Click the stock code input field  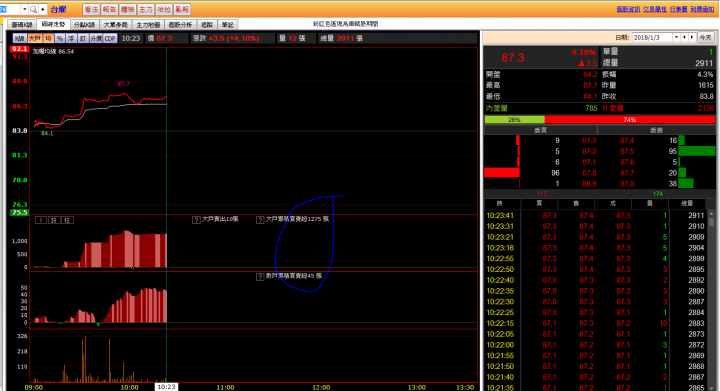(10, 9)
